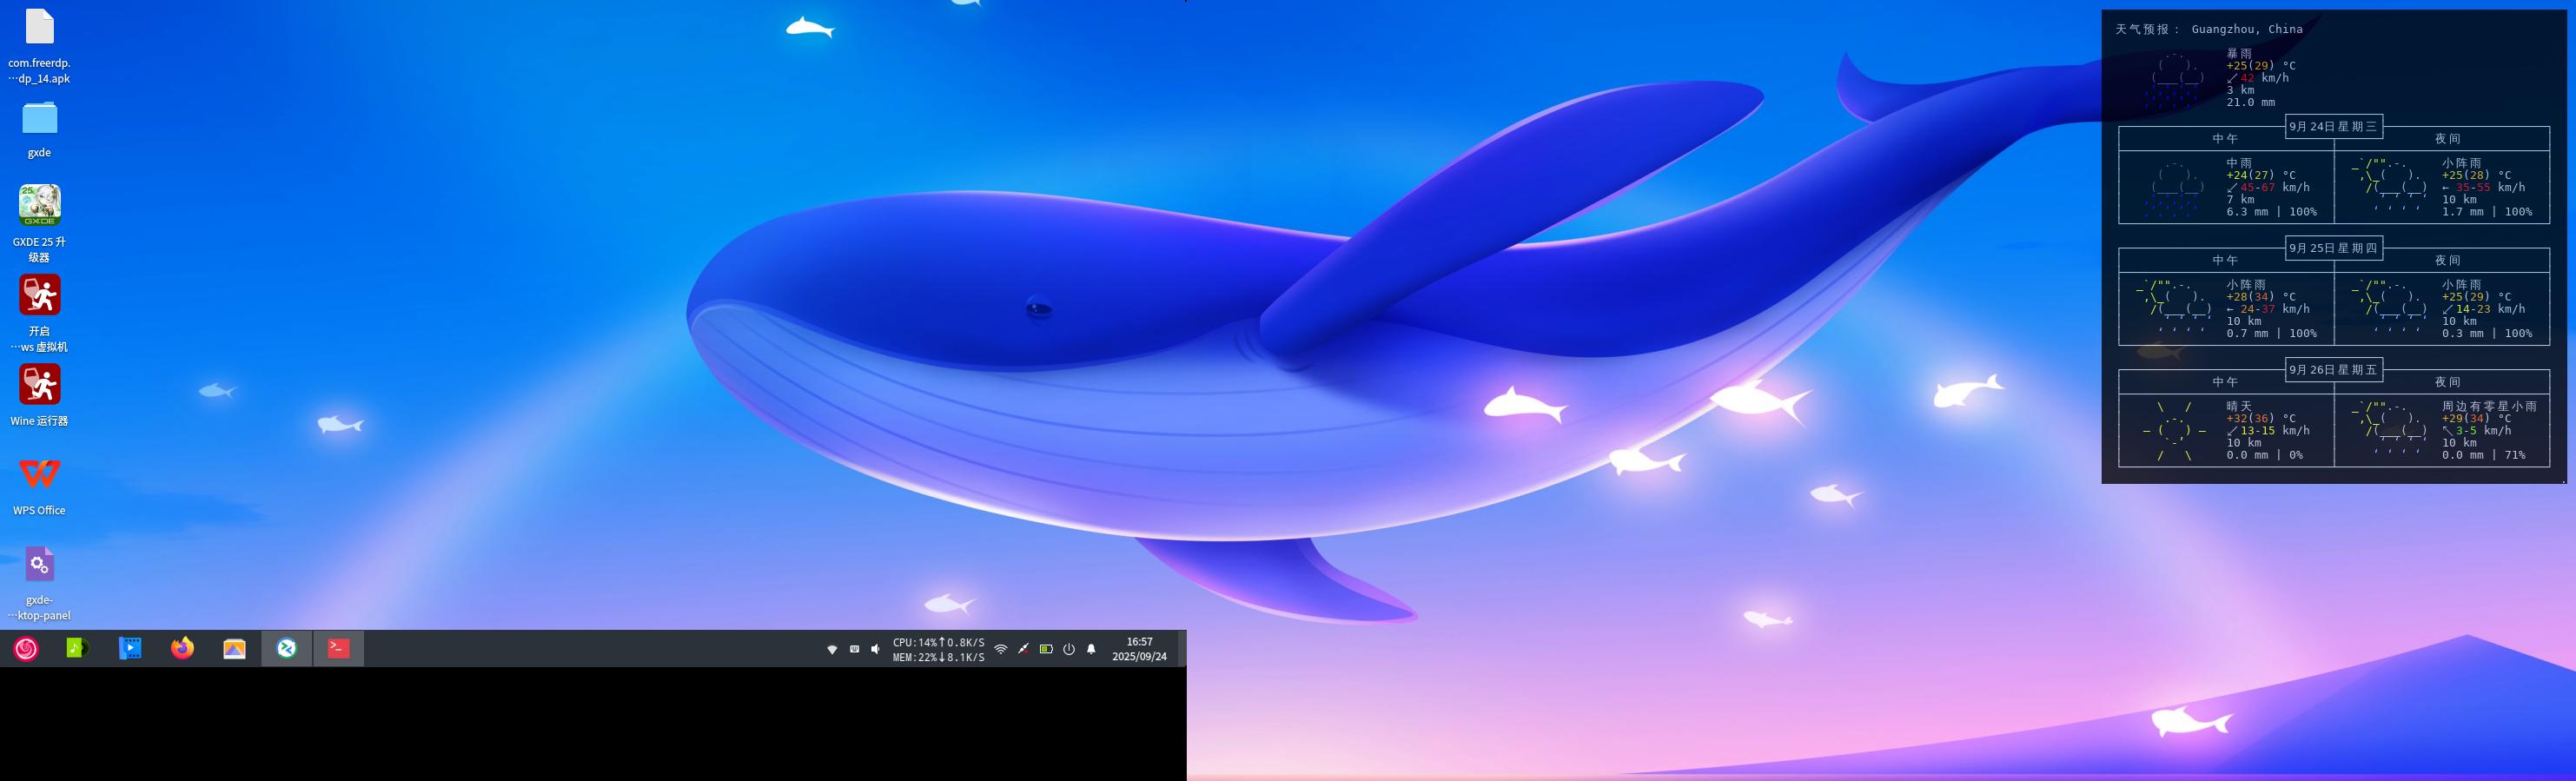Screen dimensions: 2576x781
Task: Check the battery status tray icon
Action: (1046, 650)
